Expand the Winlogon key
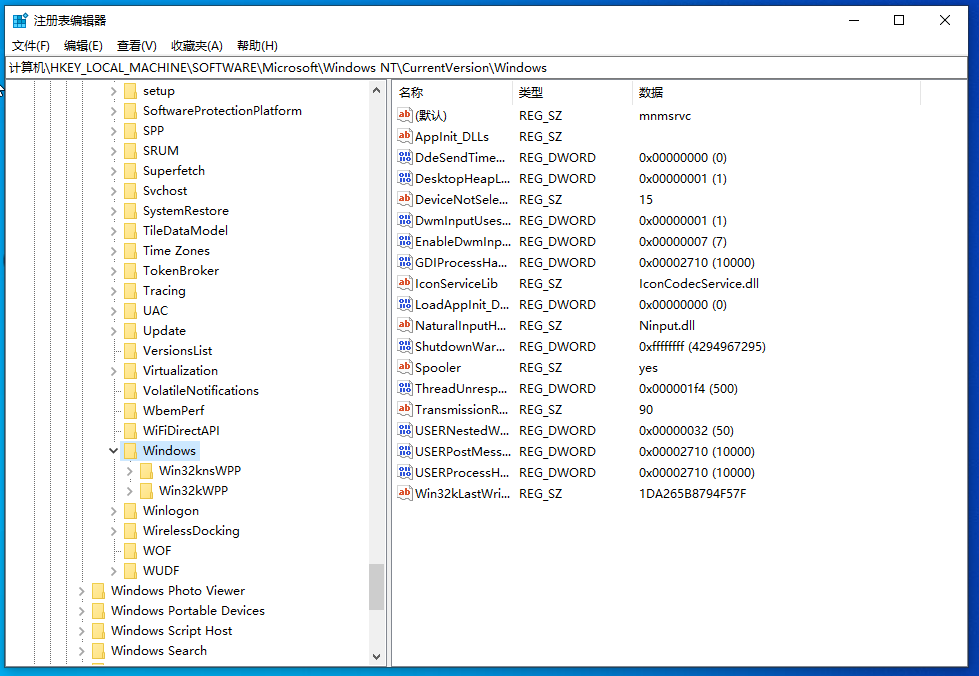 (x=113, y=511)
